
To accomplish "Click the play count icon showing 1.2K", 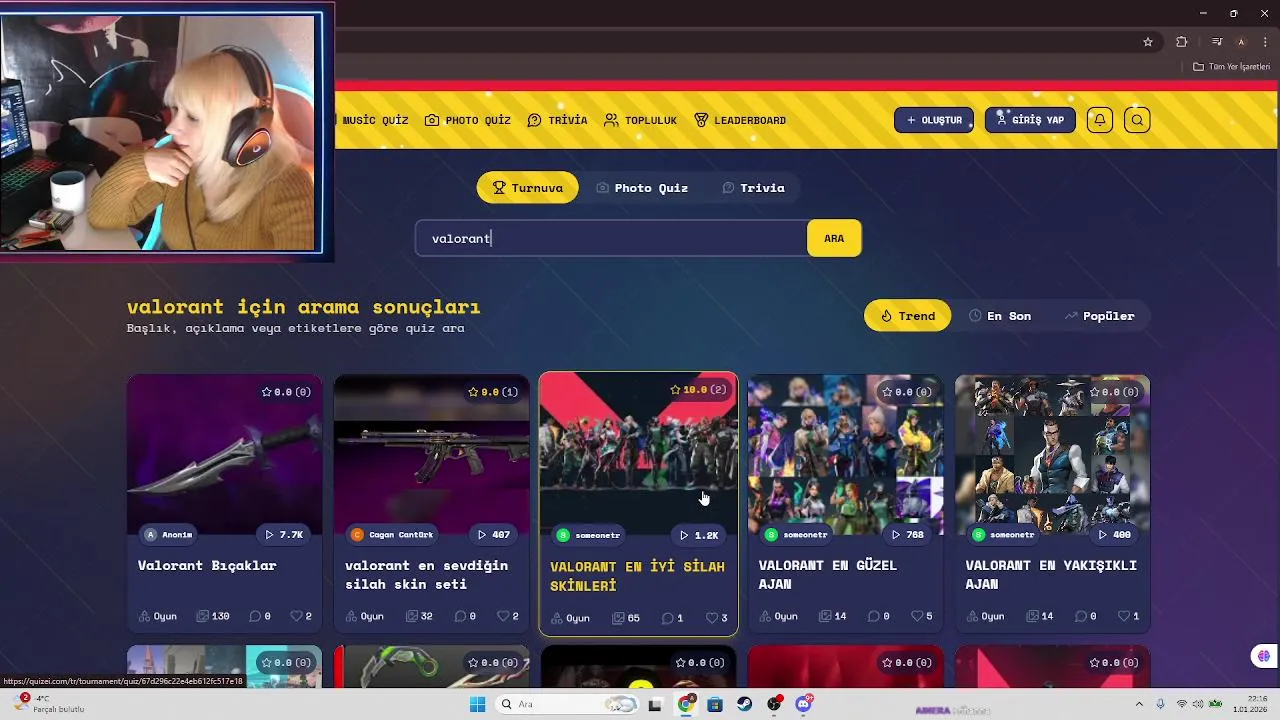I will (x=685, y=535).
